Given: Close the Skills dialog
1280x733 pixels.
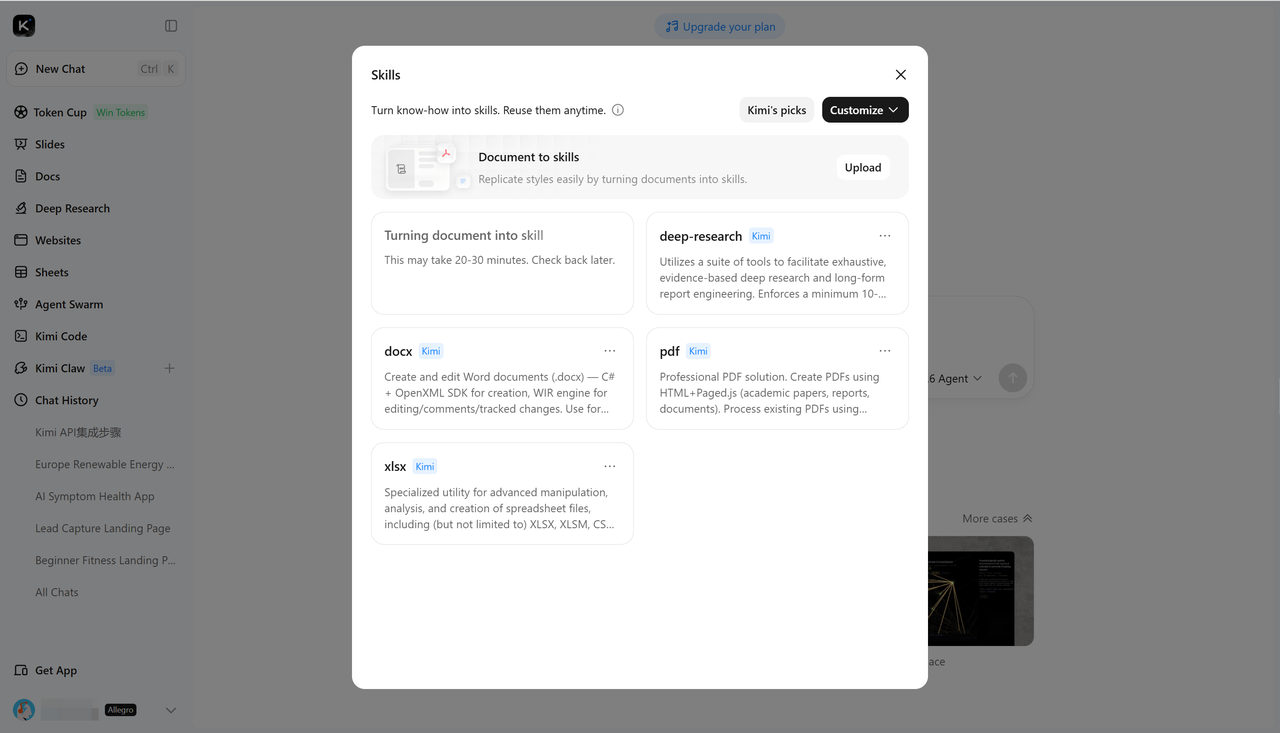Looking at the screenshot, I should (x=901, y=75).
